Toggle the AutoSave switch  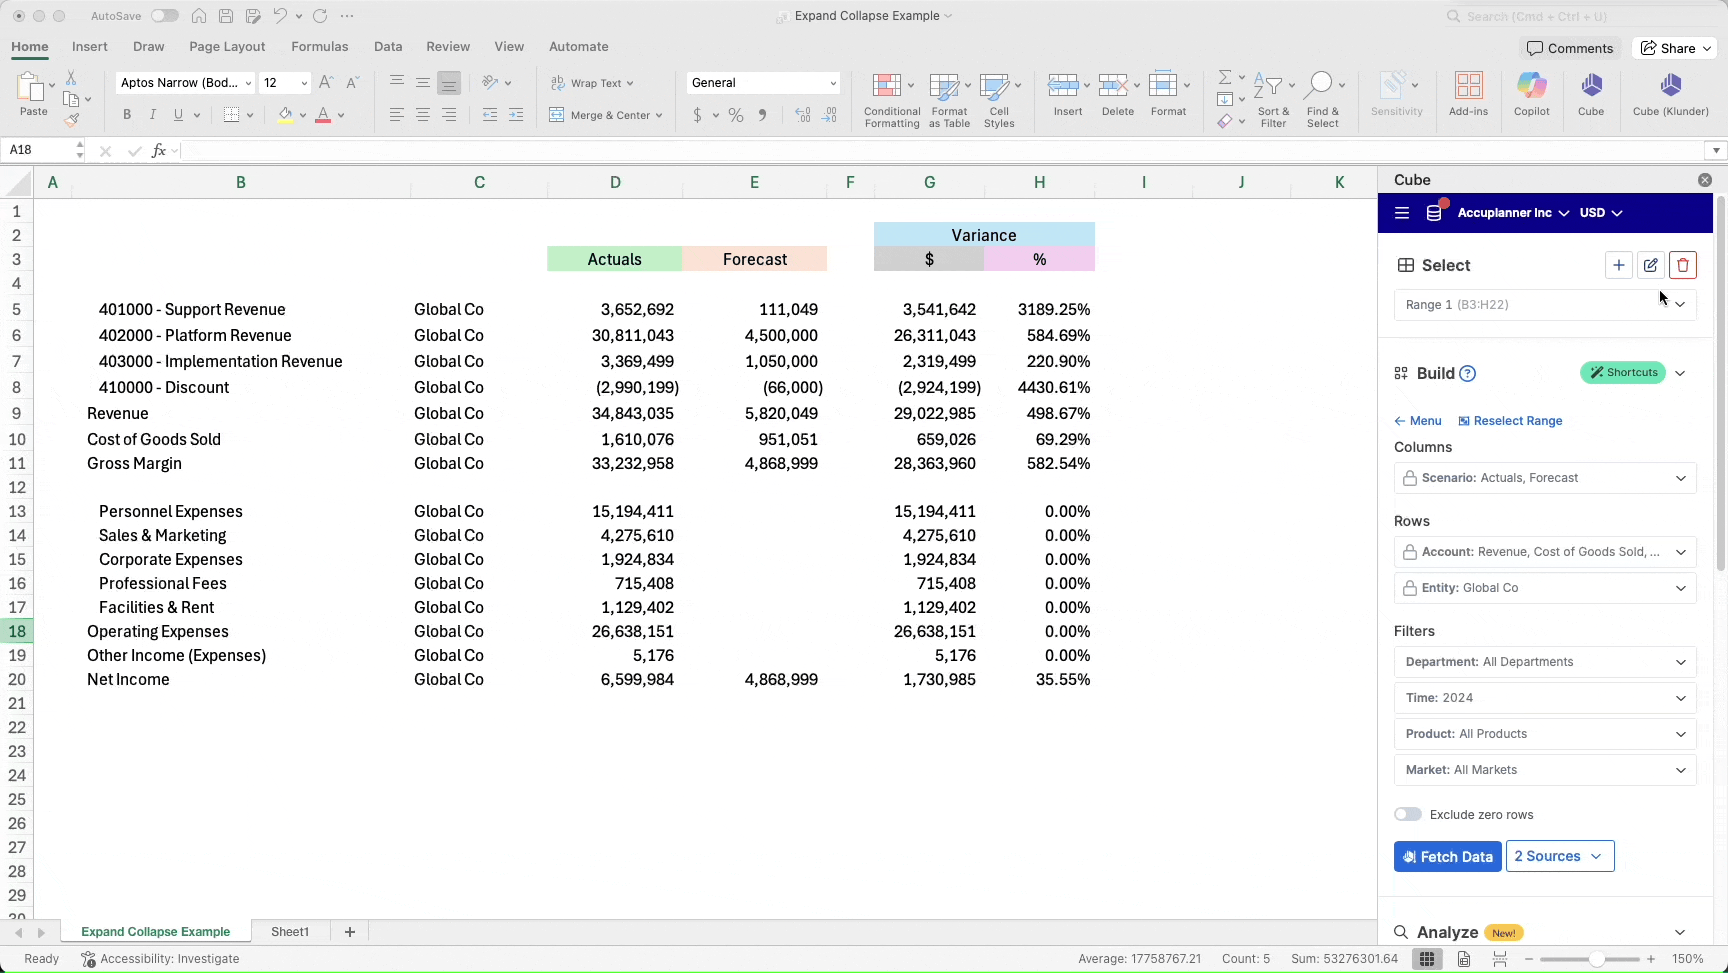pos(164,16)
